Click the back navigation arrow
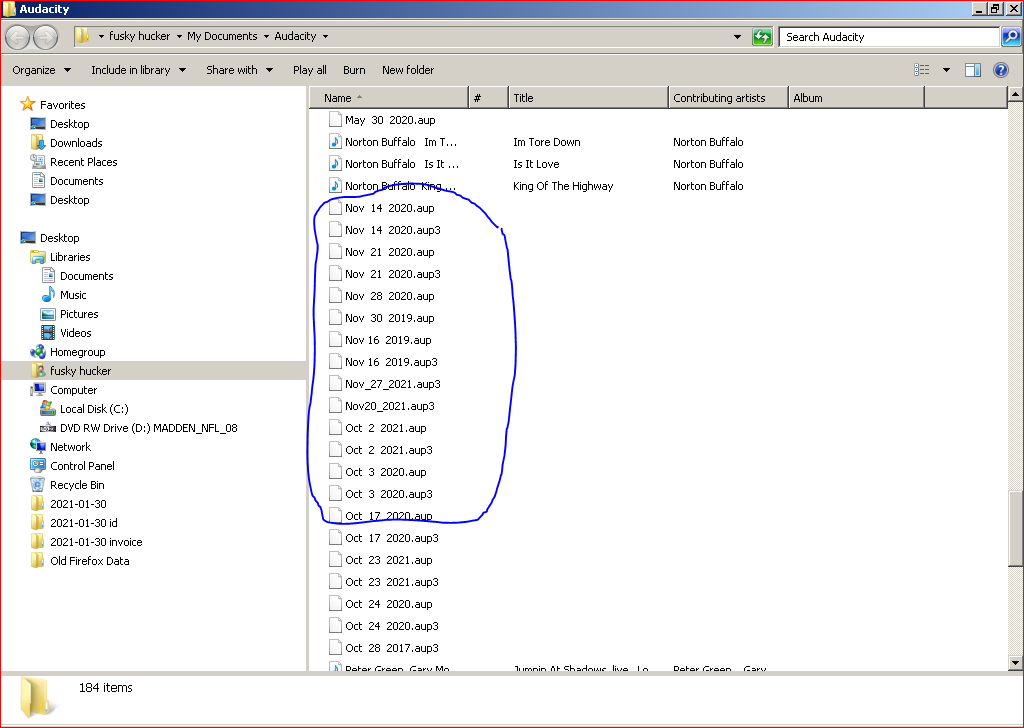Screen dimensions: 1024x728 pos(17,36)
